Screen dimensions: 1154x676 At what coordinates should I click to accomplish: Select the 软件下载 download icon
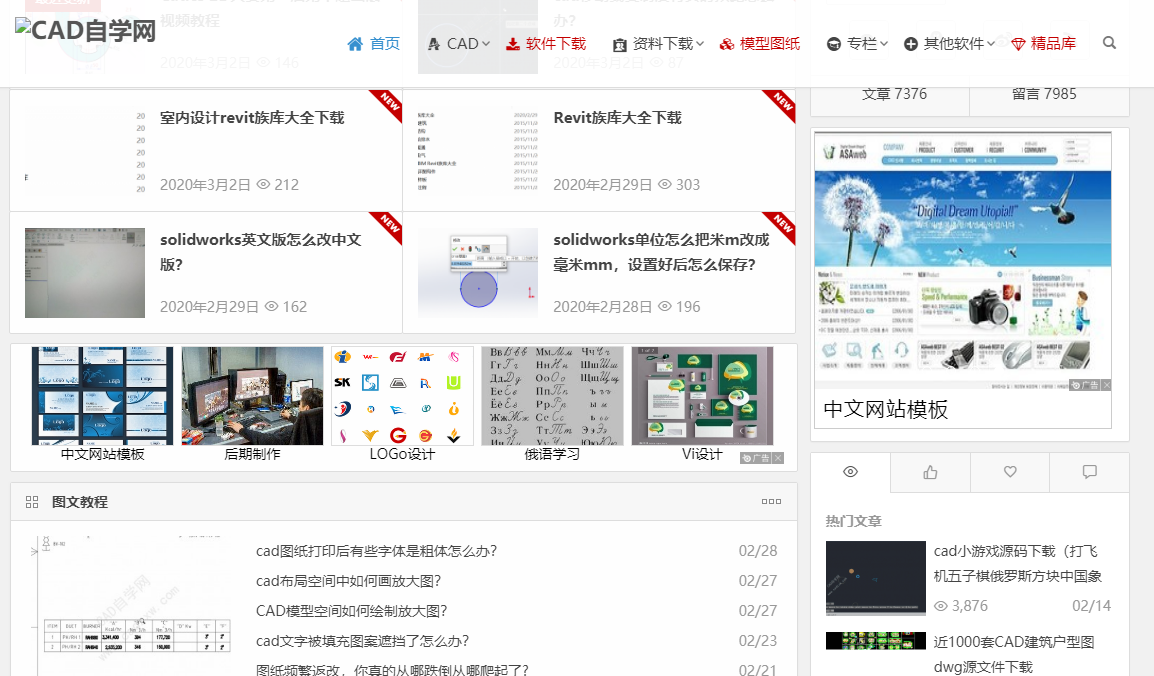(513, 43)
